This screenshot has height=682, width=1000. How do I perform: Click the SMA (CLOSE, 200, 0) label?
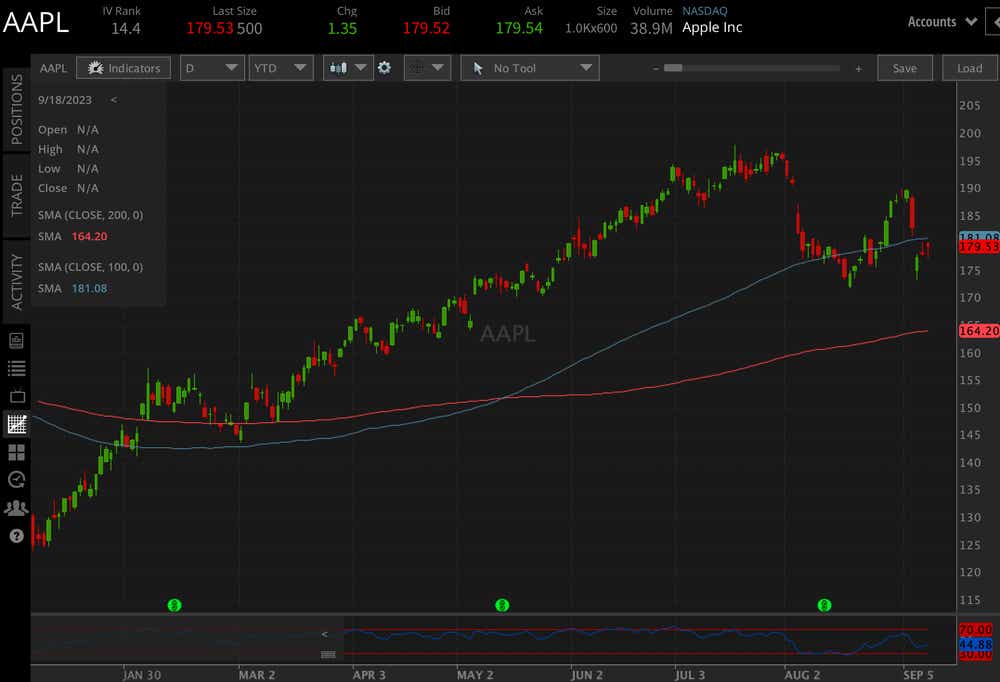pos(91,215)
